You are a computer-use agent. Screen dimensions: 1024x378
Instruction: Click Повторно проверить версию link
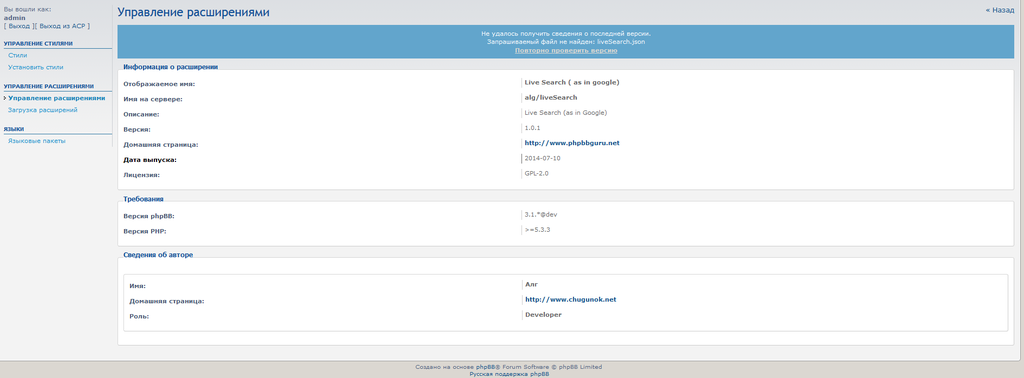point(566,50)
